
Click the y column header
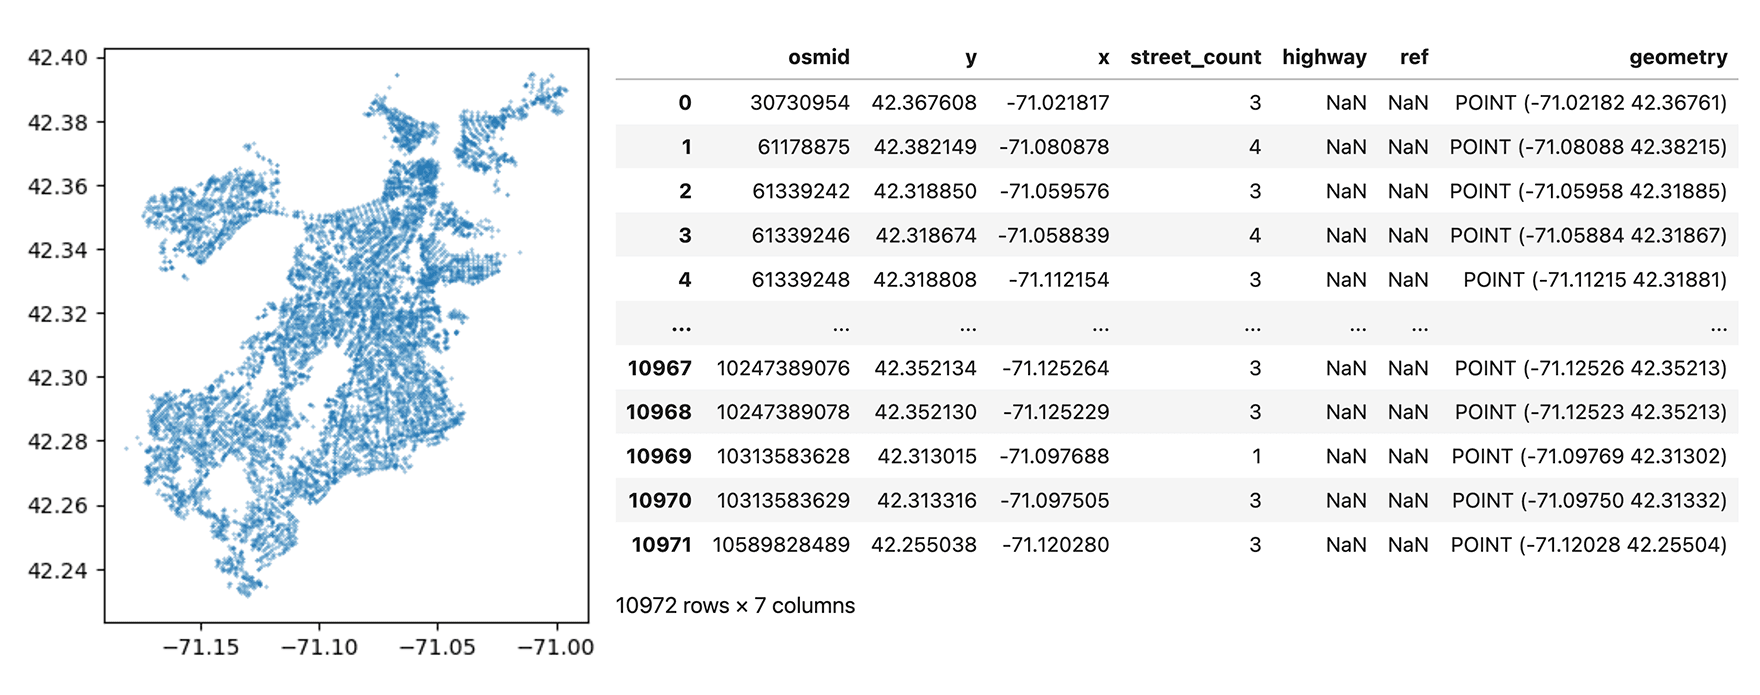click(970, 58)
